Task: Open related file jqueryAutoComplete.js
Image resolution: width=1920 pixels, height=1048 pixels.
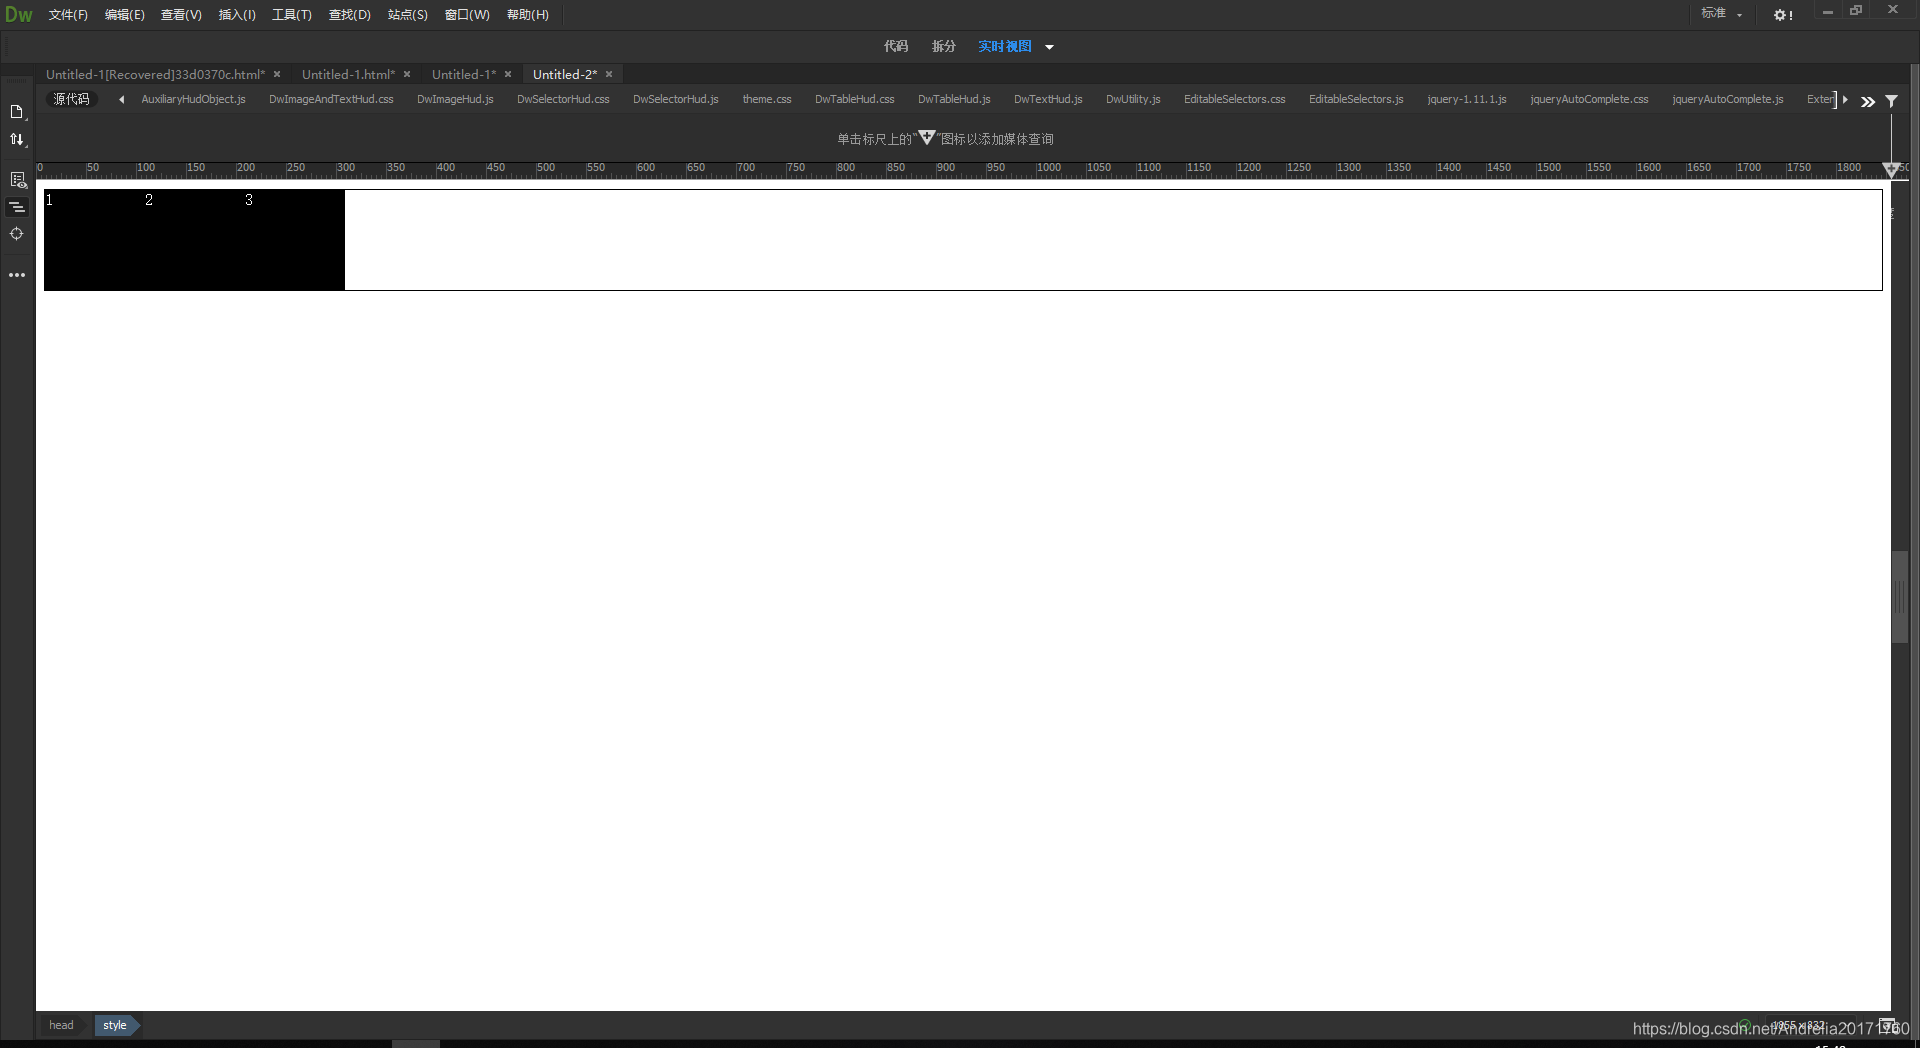Action: click(x=1728, y=99)
